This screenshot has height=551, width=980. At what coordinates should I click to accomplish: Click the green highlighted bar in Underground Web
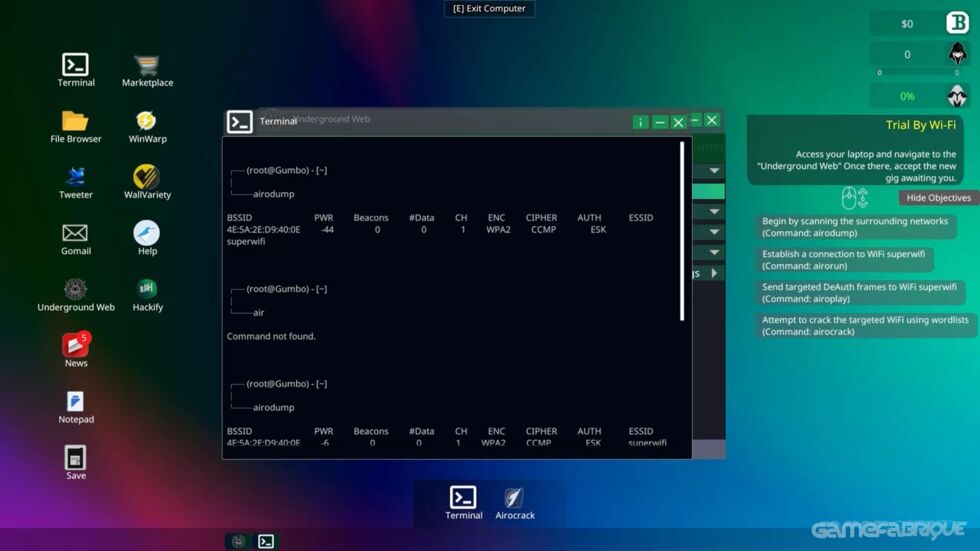click(709, 191)
